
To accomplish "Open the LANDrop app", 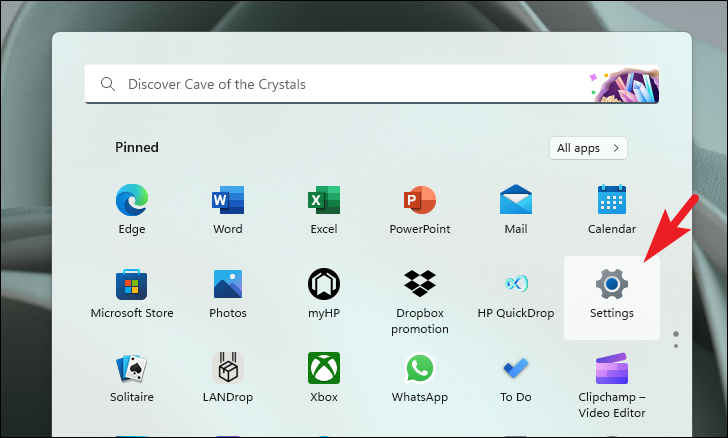I will click(228, 368).
